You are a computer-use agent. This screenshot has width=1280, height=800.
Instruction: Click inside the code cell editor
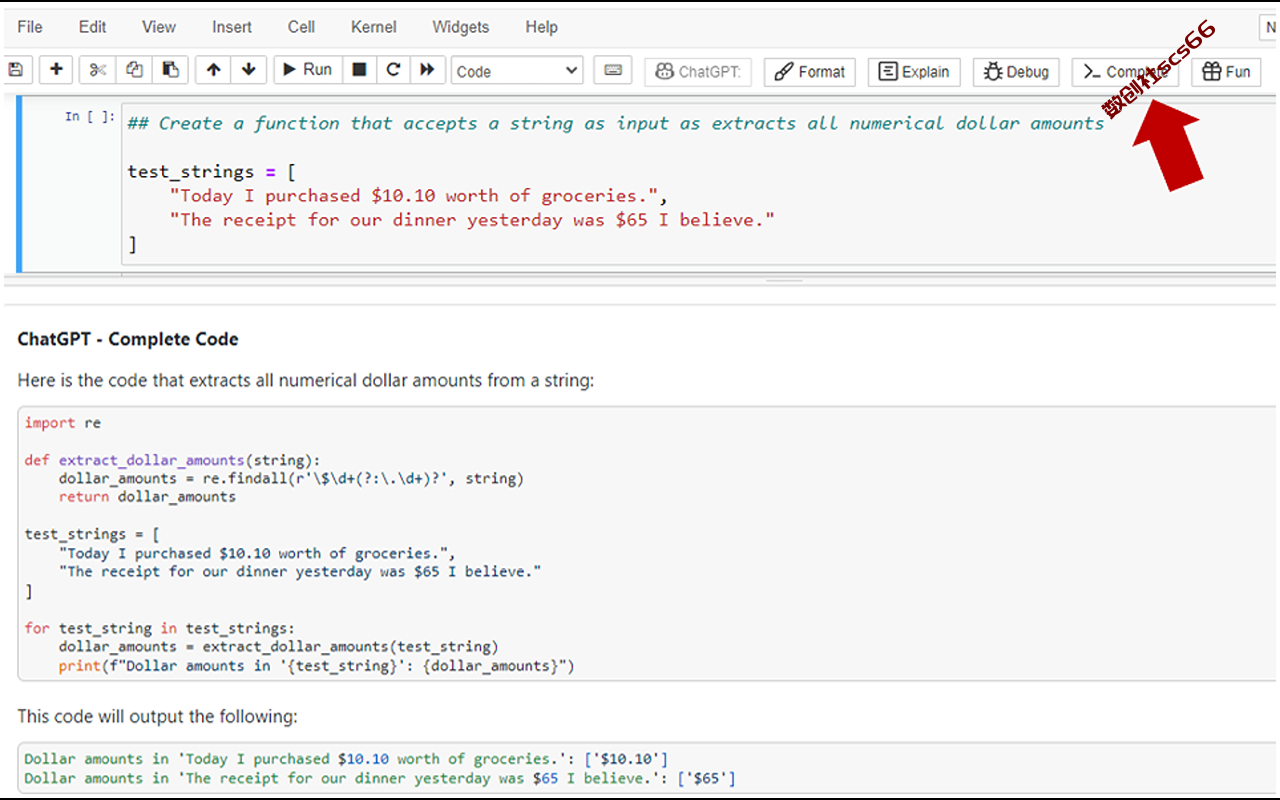(x=698, y=184)
